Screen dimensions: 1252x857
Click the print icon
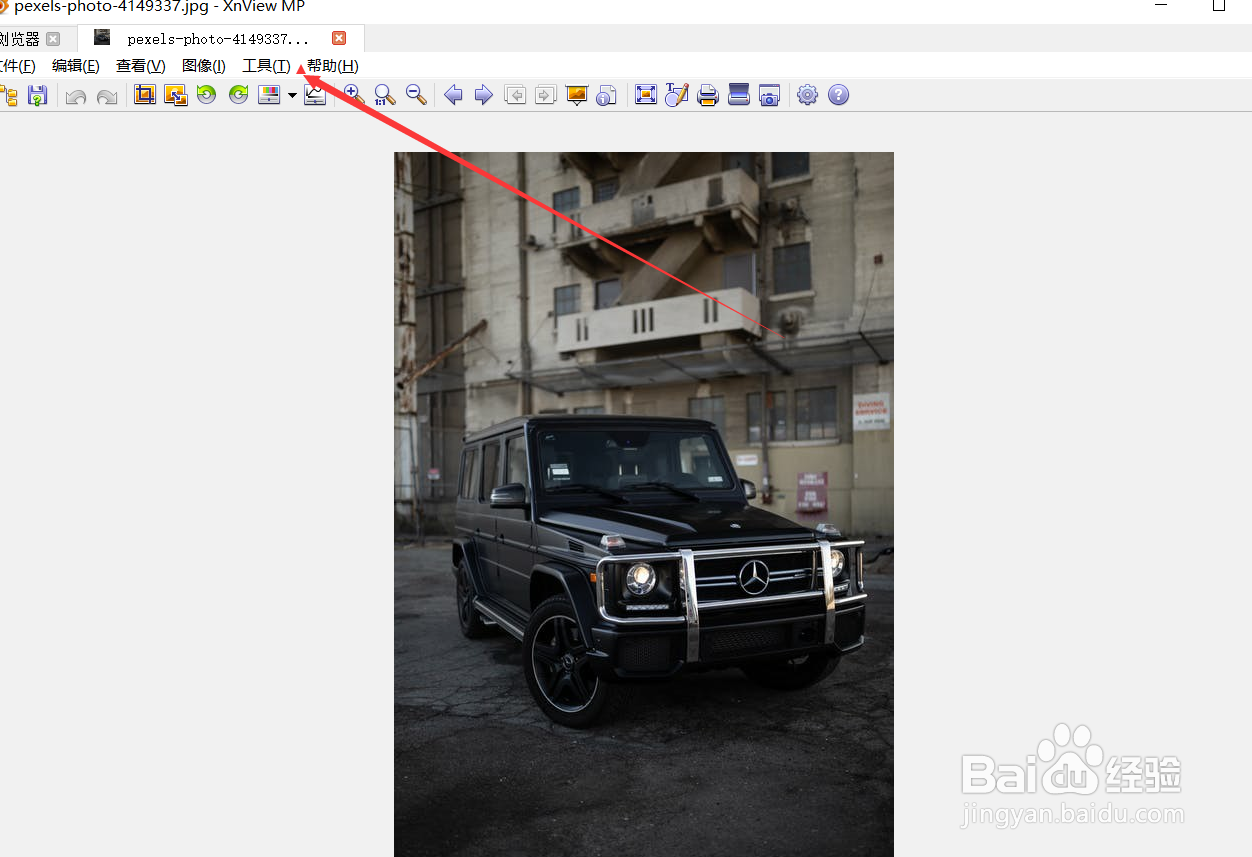click(x=708, y=95)
